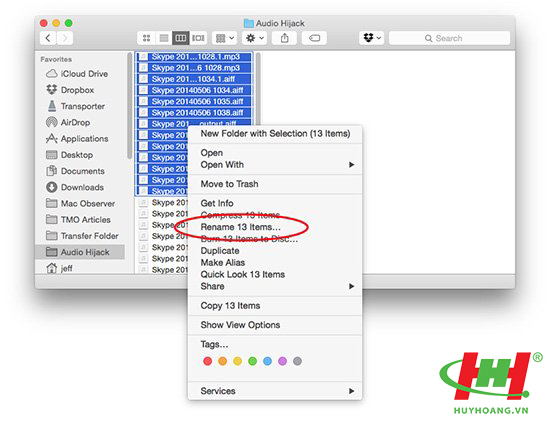Open Transfer Folder in sidebar
This screenshot has width=550, height=421.
(82, 236)
